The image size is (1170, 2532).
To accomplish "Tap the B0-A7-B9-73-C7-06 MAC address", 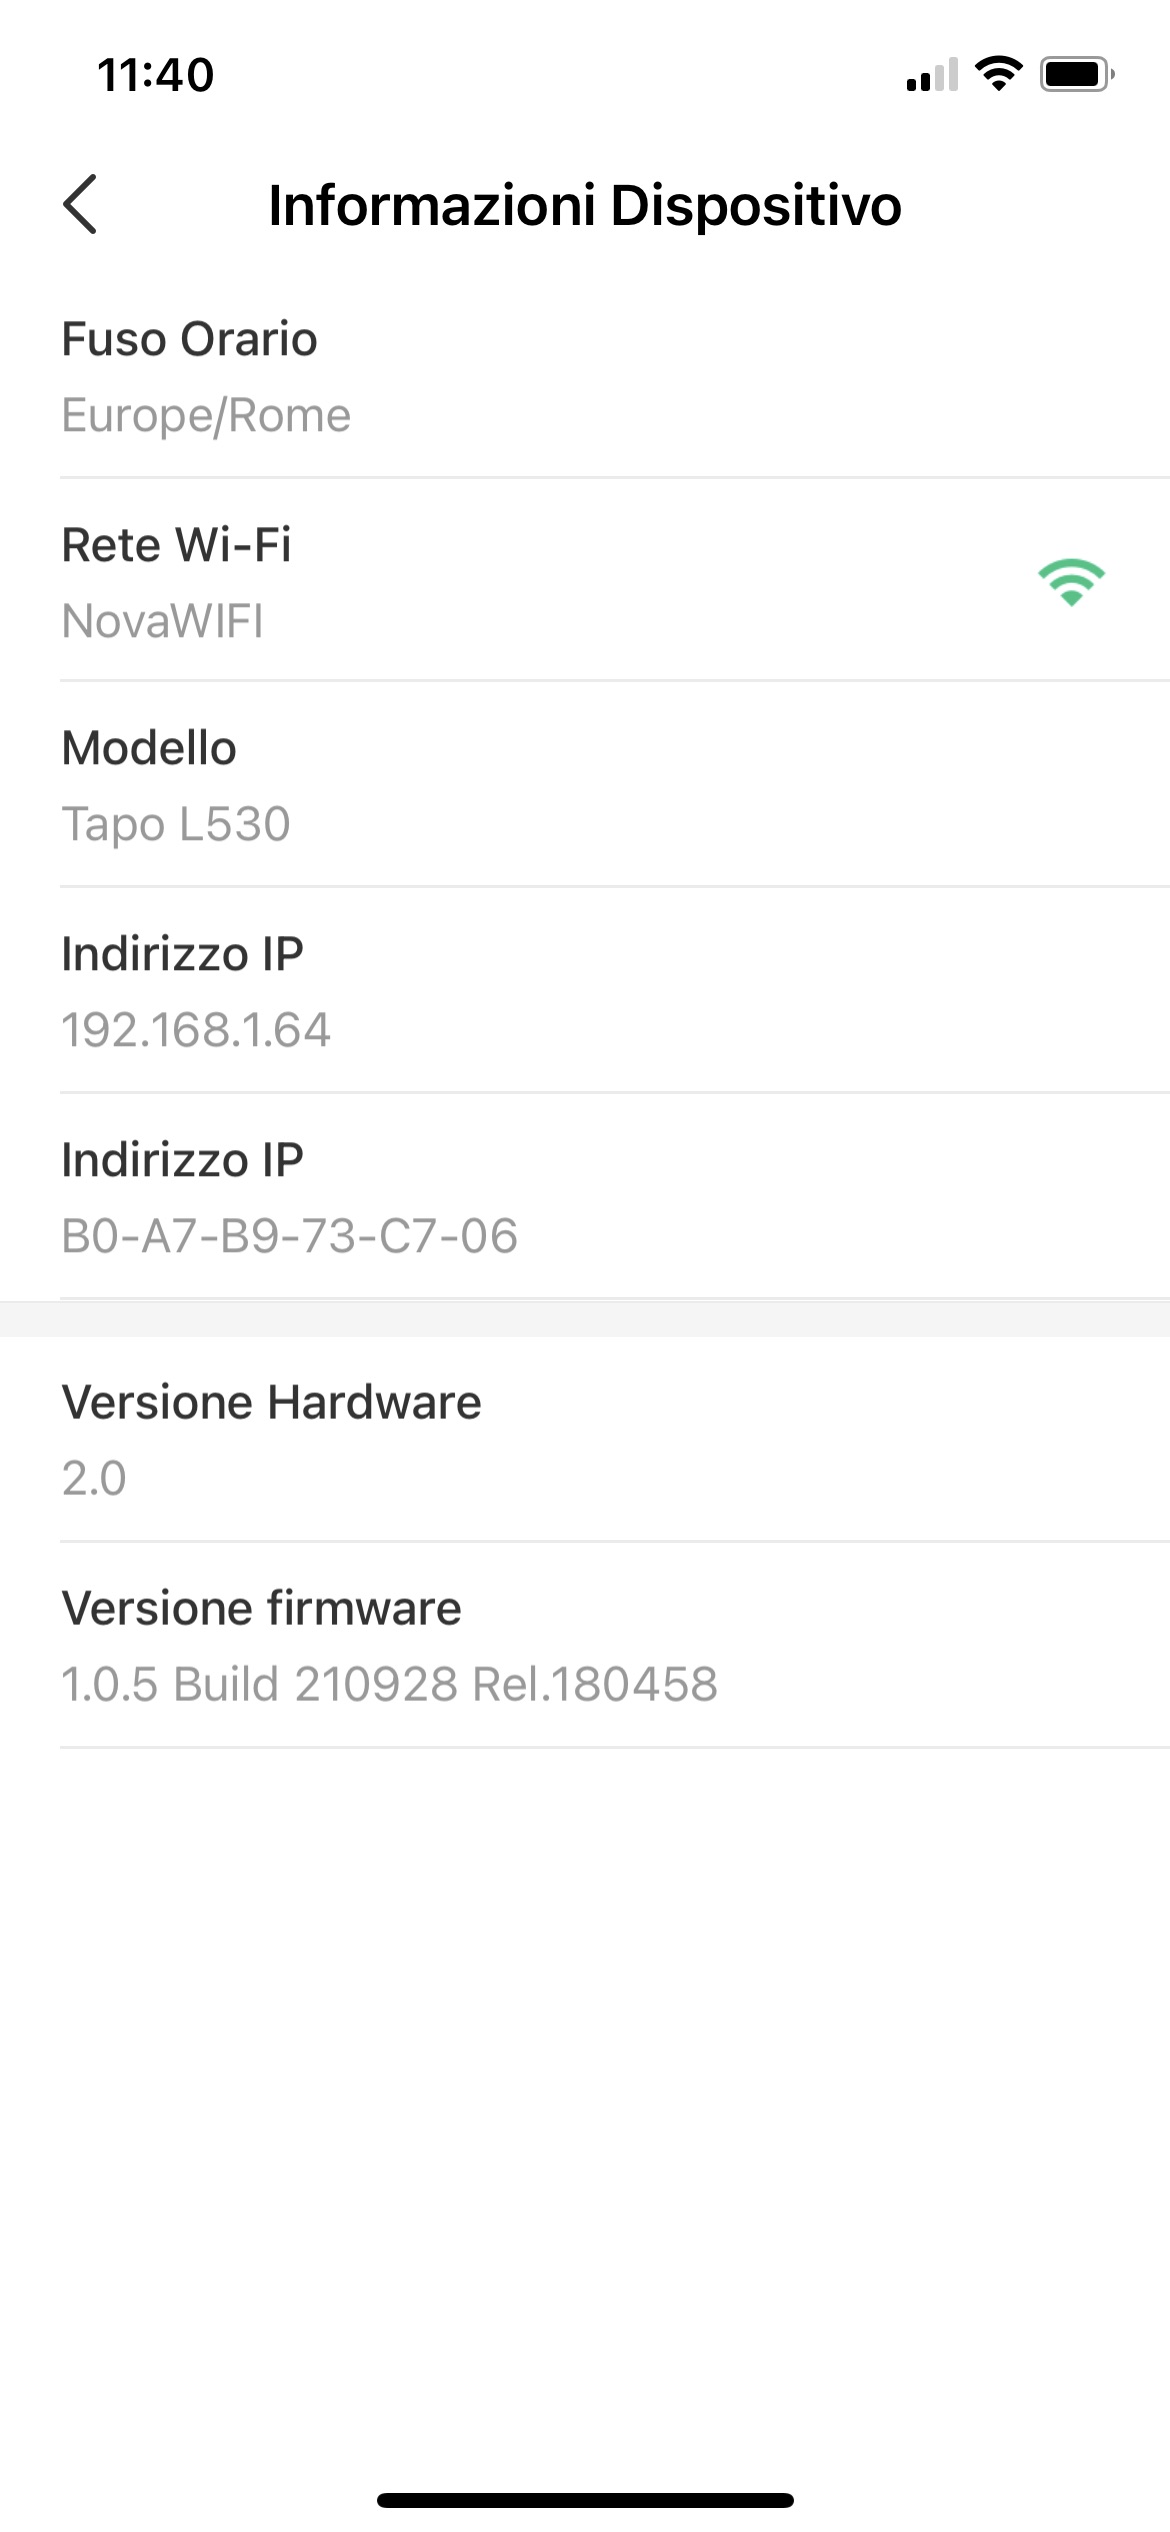I will click(x=289, y=1236).
